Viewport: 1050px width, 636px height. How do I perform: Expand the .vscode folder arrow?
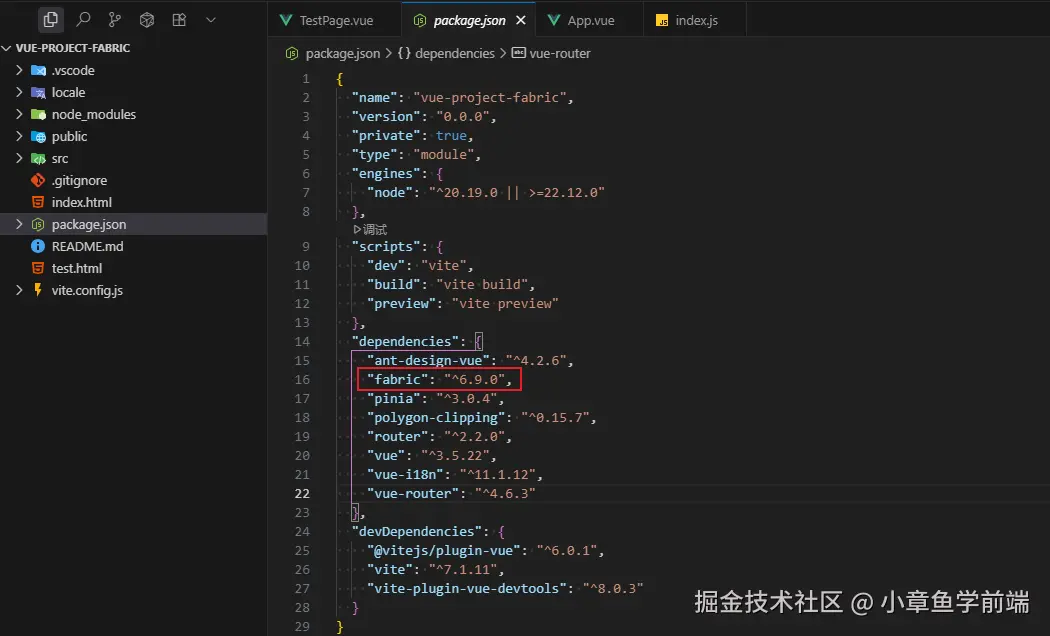pos(19,70)
